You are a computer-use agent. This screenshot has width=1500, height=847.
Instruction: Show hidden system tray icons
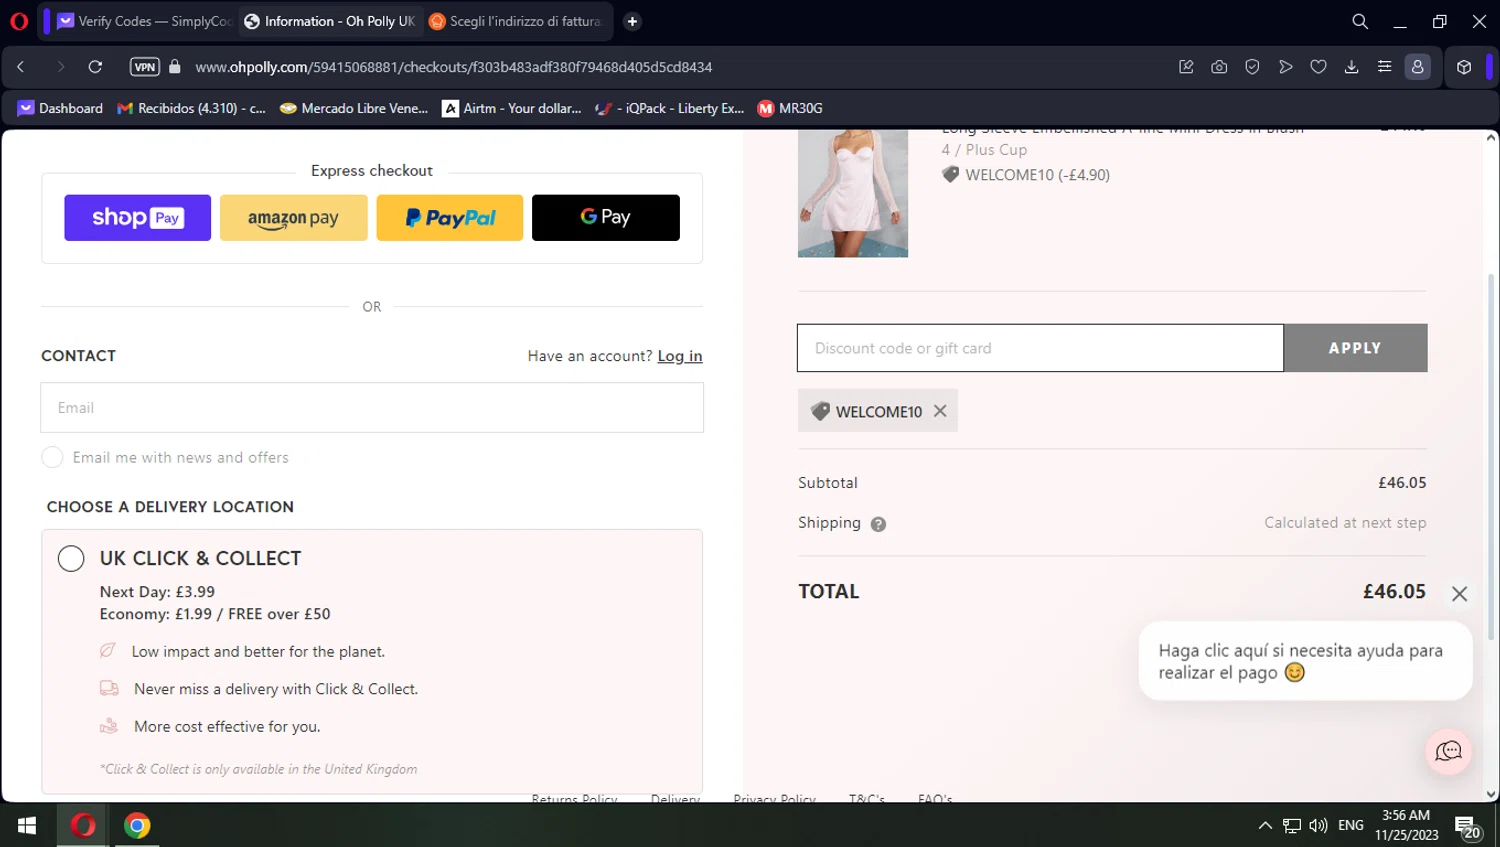[x=1265, y=825]
